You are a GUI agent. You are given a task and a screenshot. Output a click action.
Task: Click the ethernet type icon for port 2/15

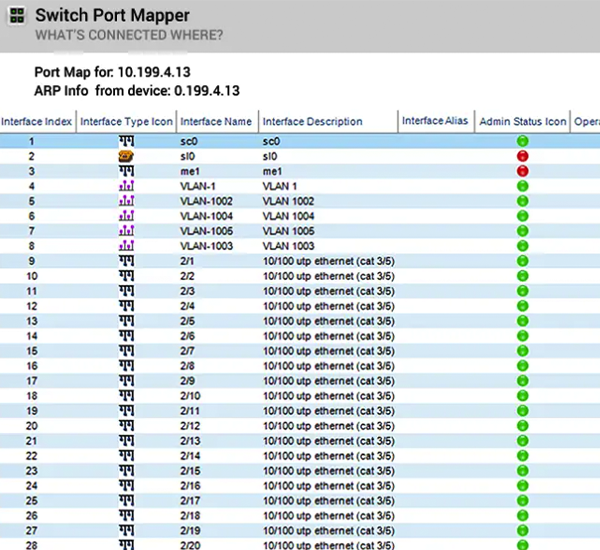click(127, 470)
